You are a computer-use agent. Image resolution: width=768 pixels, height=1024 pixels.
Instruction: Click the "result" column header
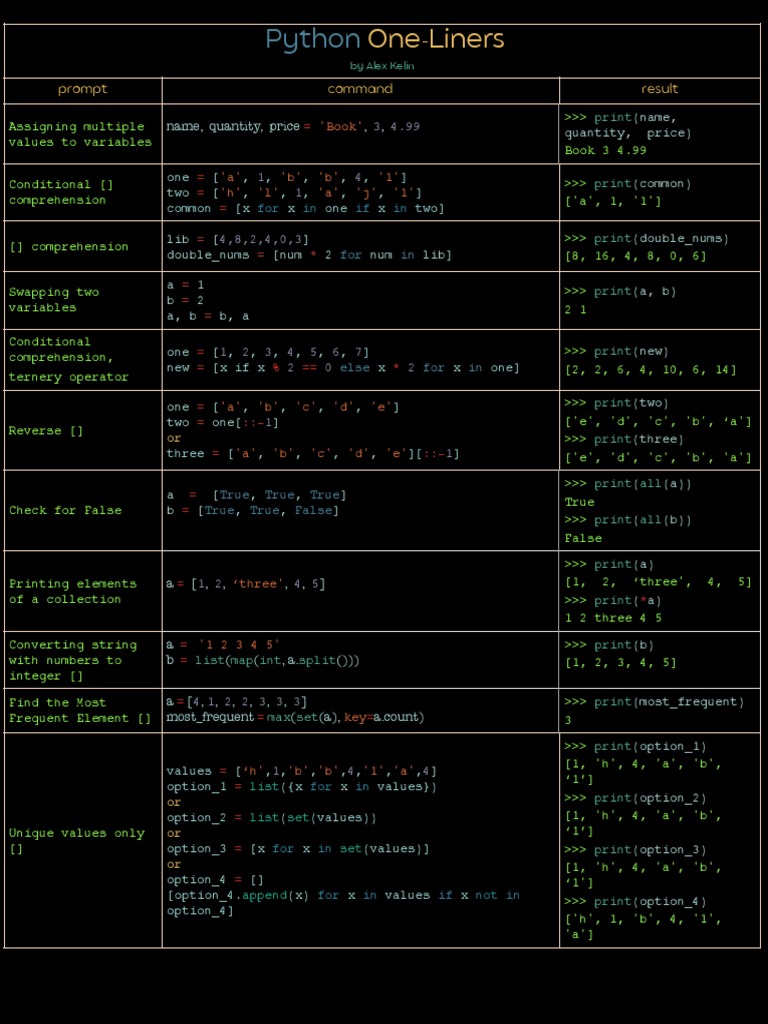click(659, 89)
